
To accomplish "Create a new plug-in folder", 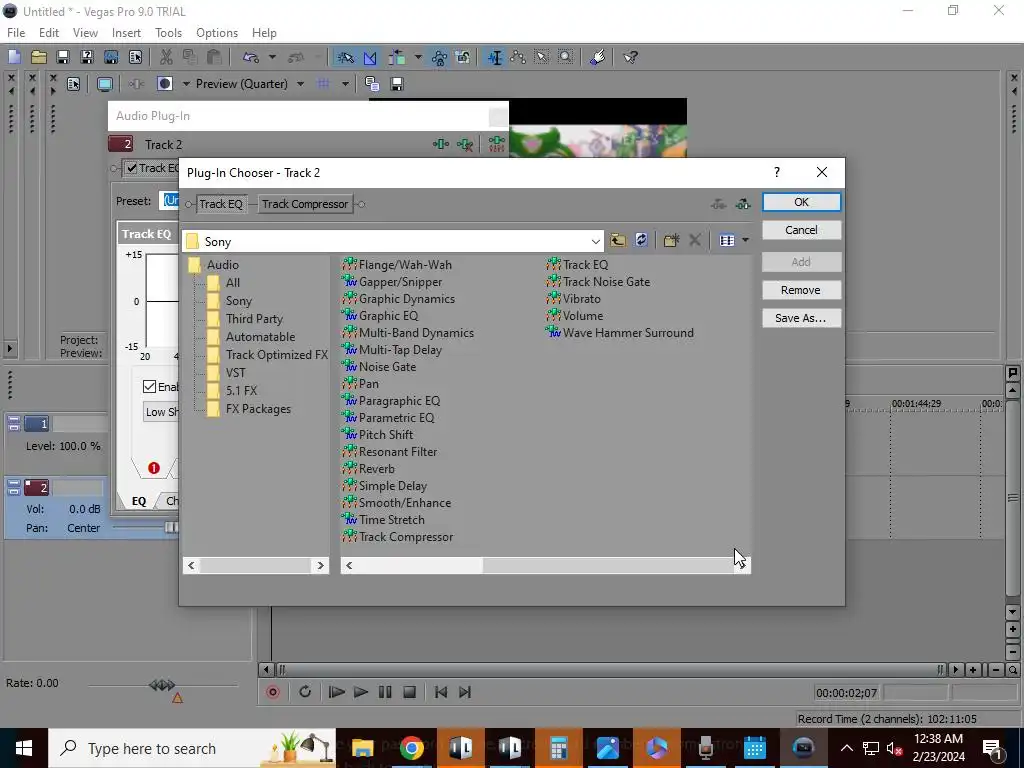I will 671,240.
